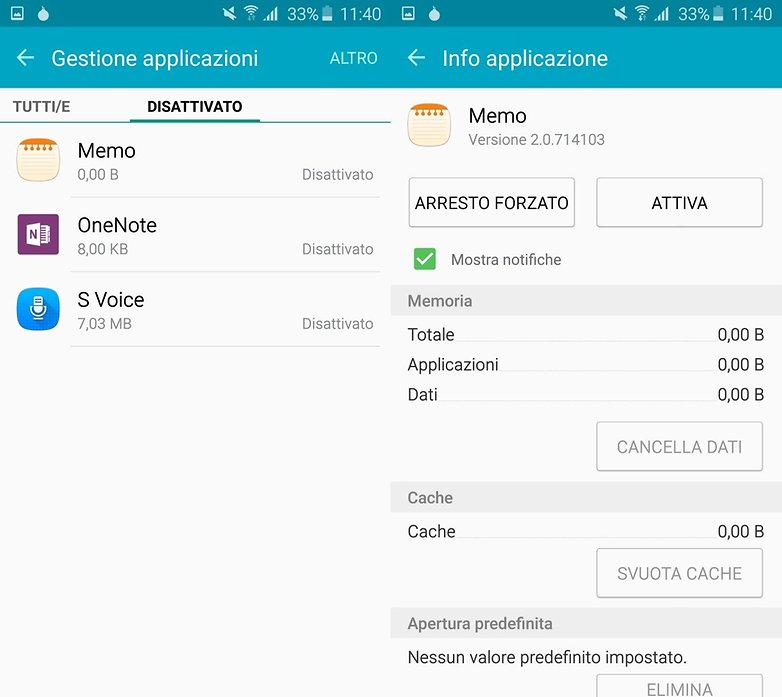Click the ARRESTO FORZATO button
This screenshot has width=782, height=697.
point(491,202)
